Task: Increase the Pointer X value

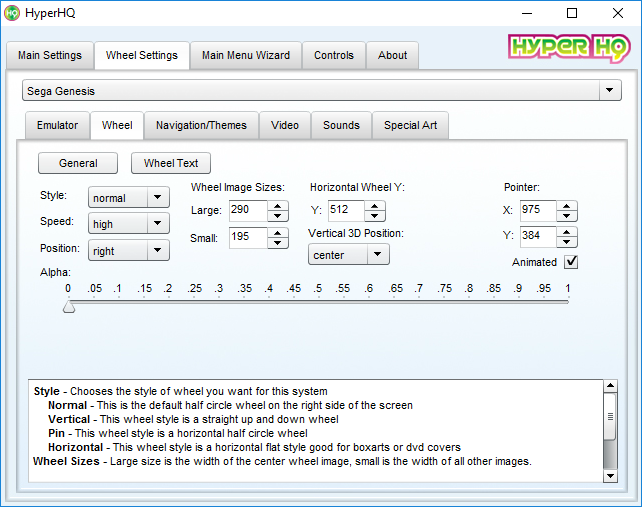Action: tap(567, 206)
